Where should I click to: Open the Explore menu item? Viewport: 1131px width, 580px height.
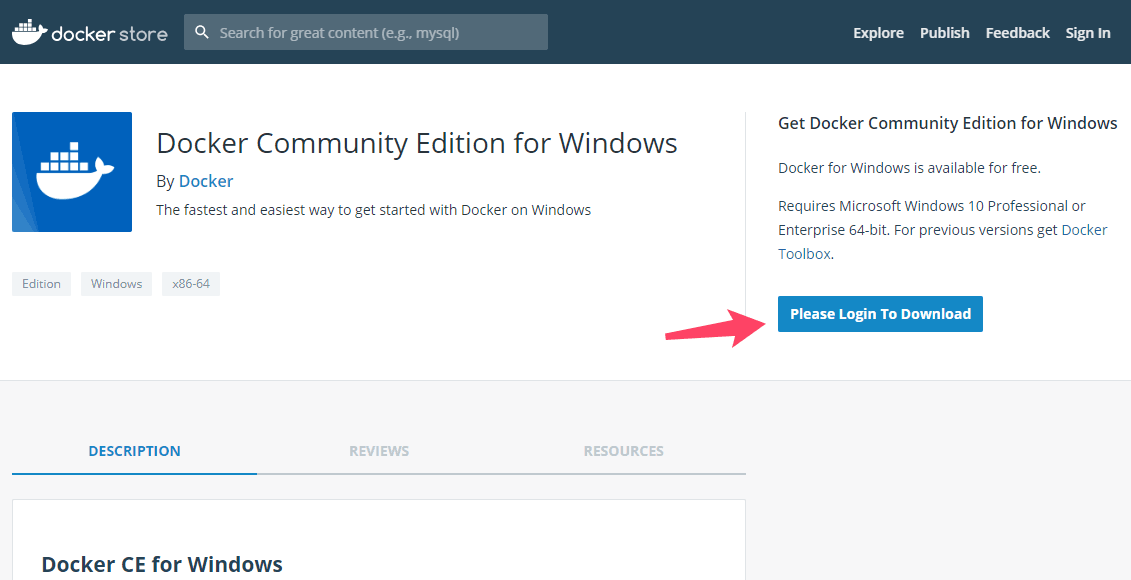(x=878, y=32)
